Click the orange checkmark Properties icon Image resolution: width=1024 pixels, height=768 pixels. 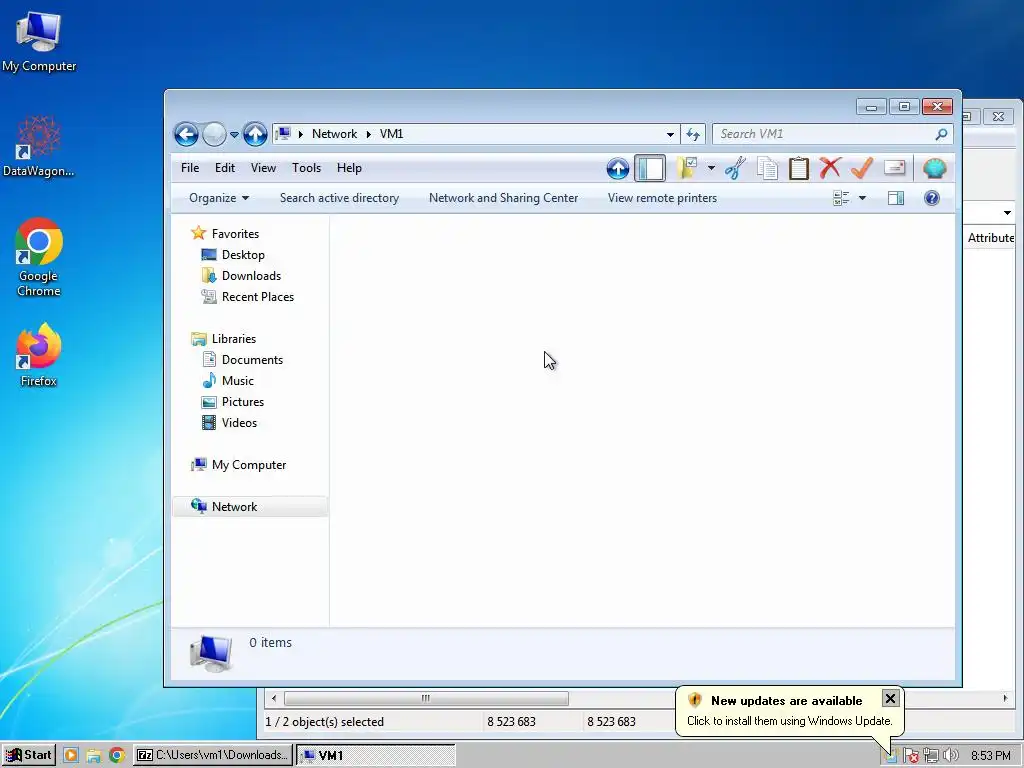pyautogui.click(x=862, y=168)
